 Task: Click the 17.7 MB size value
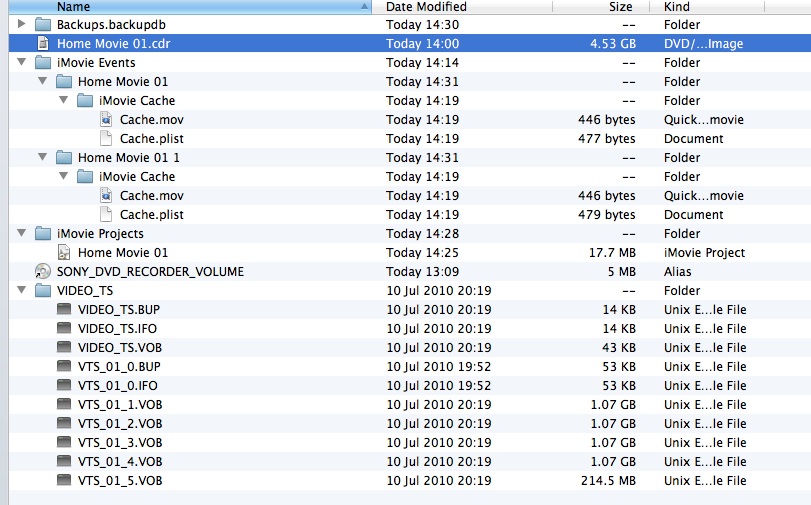point(612,252)
